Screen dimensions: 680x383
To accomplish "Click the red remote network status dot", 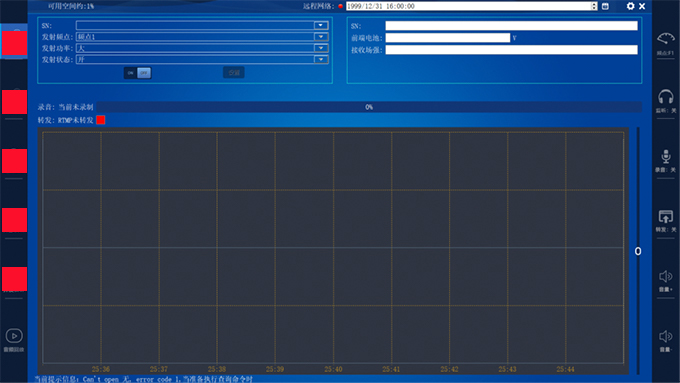I will [340, 6].
